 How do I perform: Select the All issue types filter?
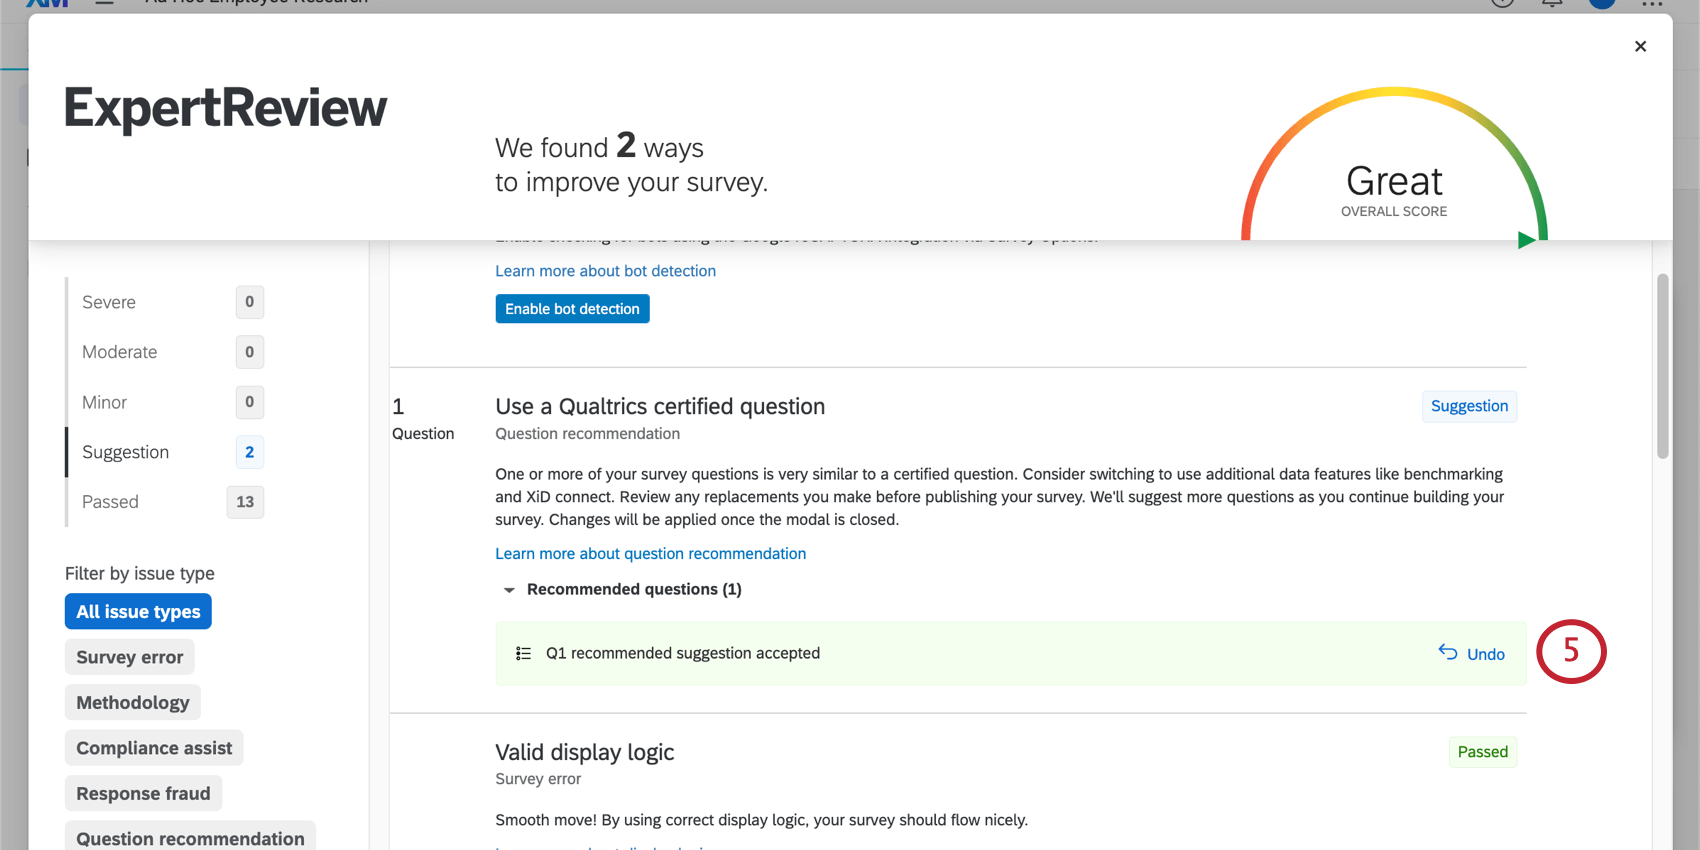[x=138, y=611]
